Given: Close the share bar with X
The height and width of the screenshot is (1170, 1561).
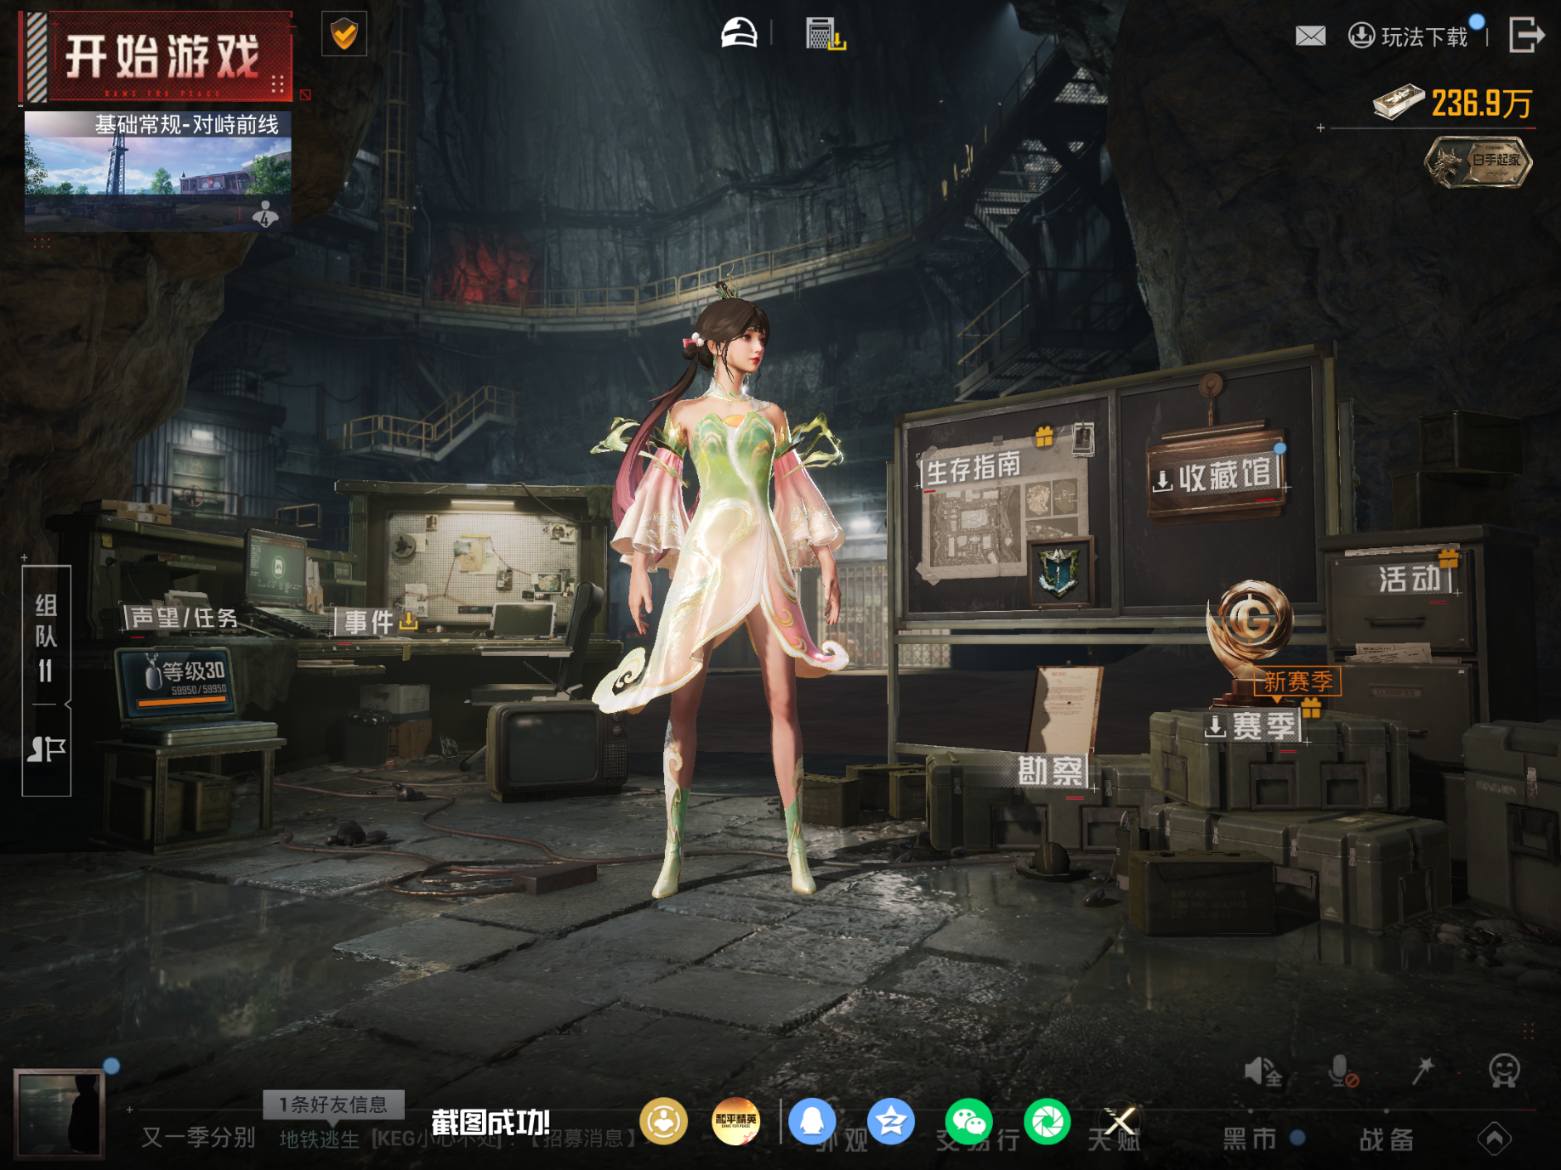Looking at the screenshot, I should click(1120, 1121).
